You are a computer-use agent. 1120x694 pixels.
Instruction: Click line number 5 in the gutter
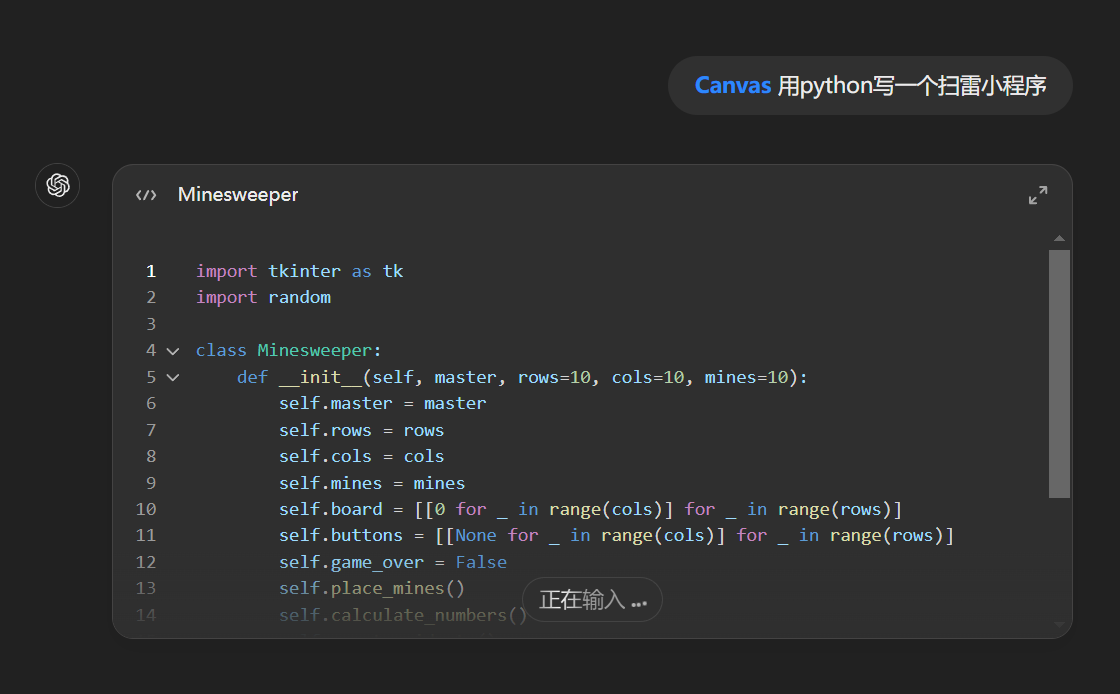pyautogui.click(x=151, y=377)
